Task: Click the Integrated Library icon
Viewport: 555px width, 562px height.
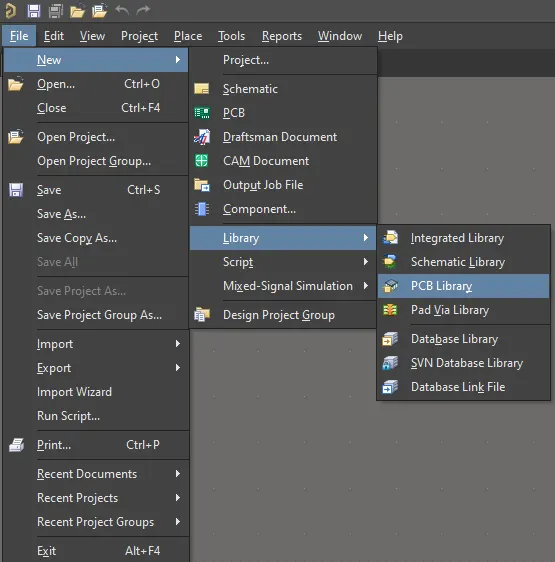Action: [x=390, y=238]
